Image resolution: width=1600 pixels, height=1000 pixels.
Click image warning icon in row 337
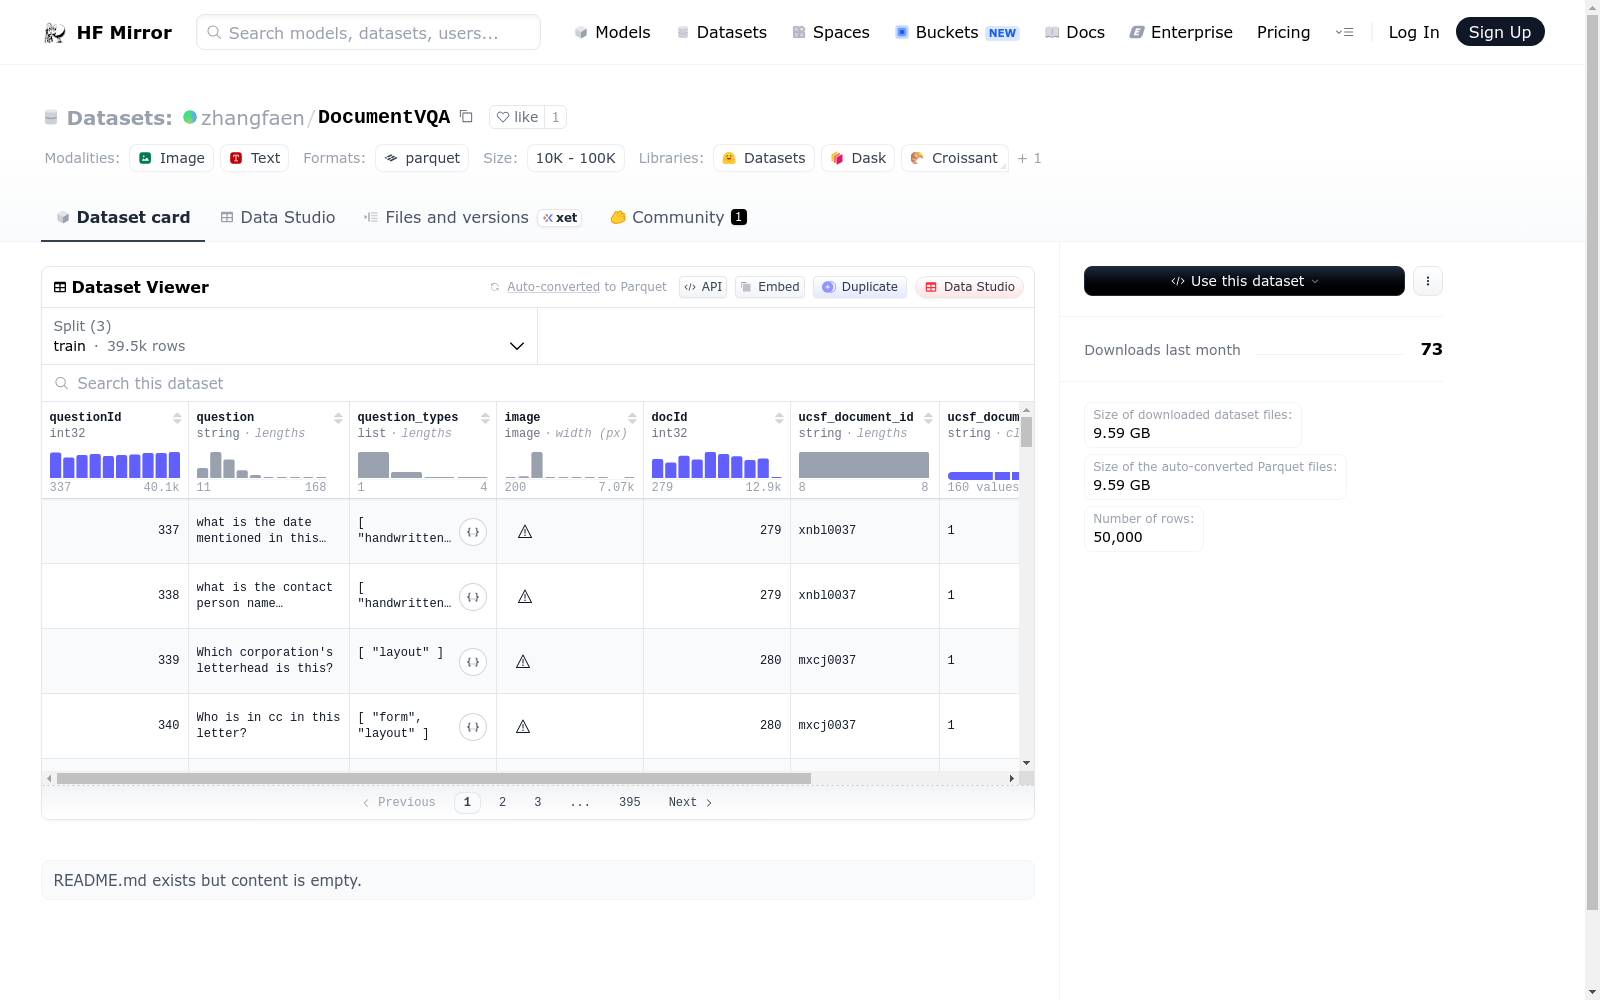coord(525,532)
